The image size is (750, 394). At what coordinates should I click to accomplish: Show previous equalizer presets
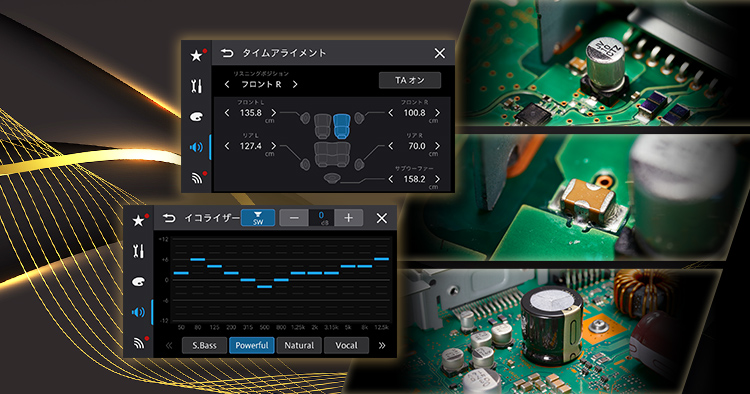[169, 345]
